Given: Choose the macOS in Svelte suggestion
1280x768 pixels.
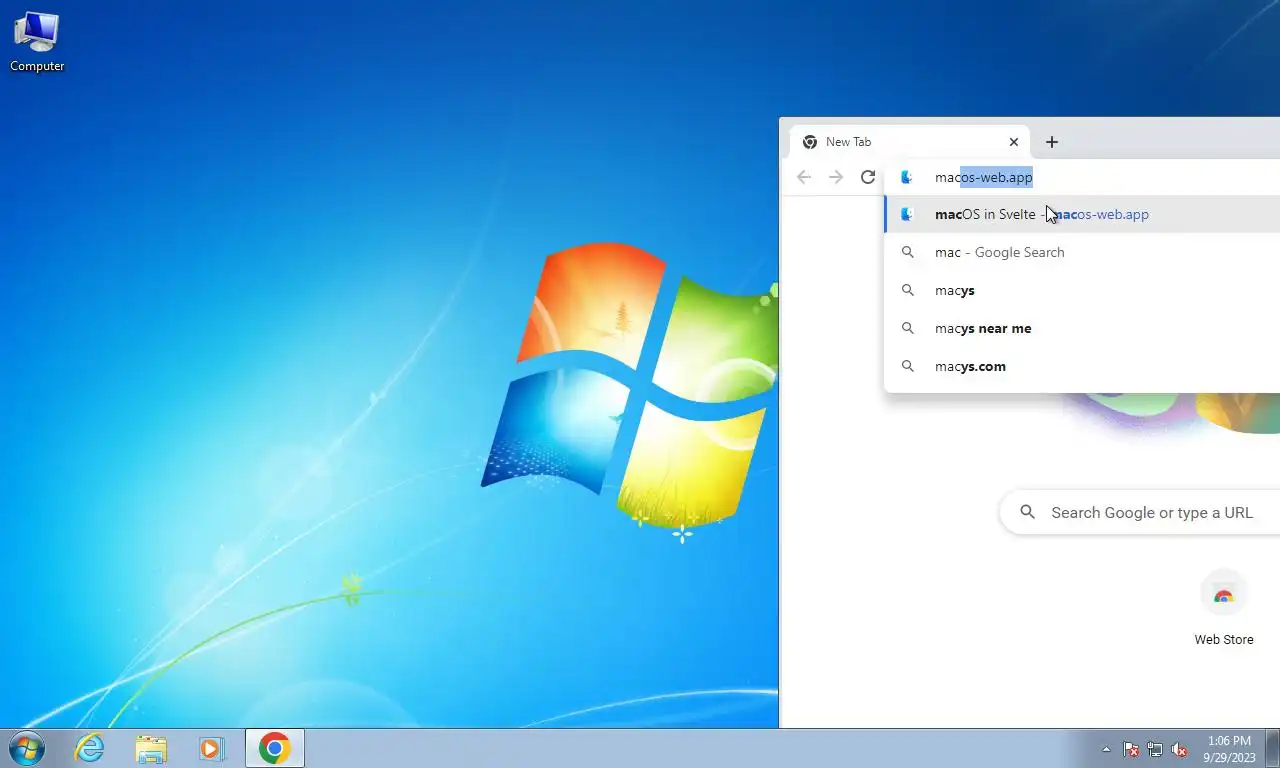Looking at the screenshot, I should [1082, 214].
